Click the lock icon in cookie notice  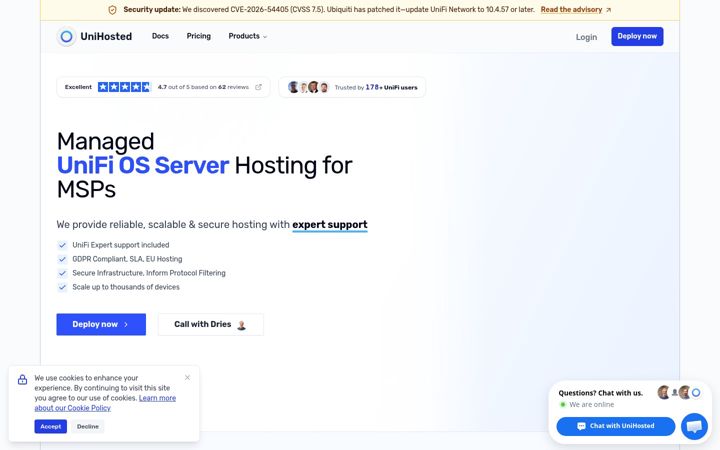click(22, 379)
